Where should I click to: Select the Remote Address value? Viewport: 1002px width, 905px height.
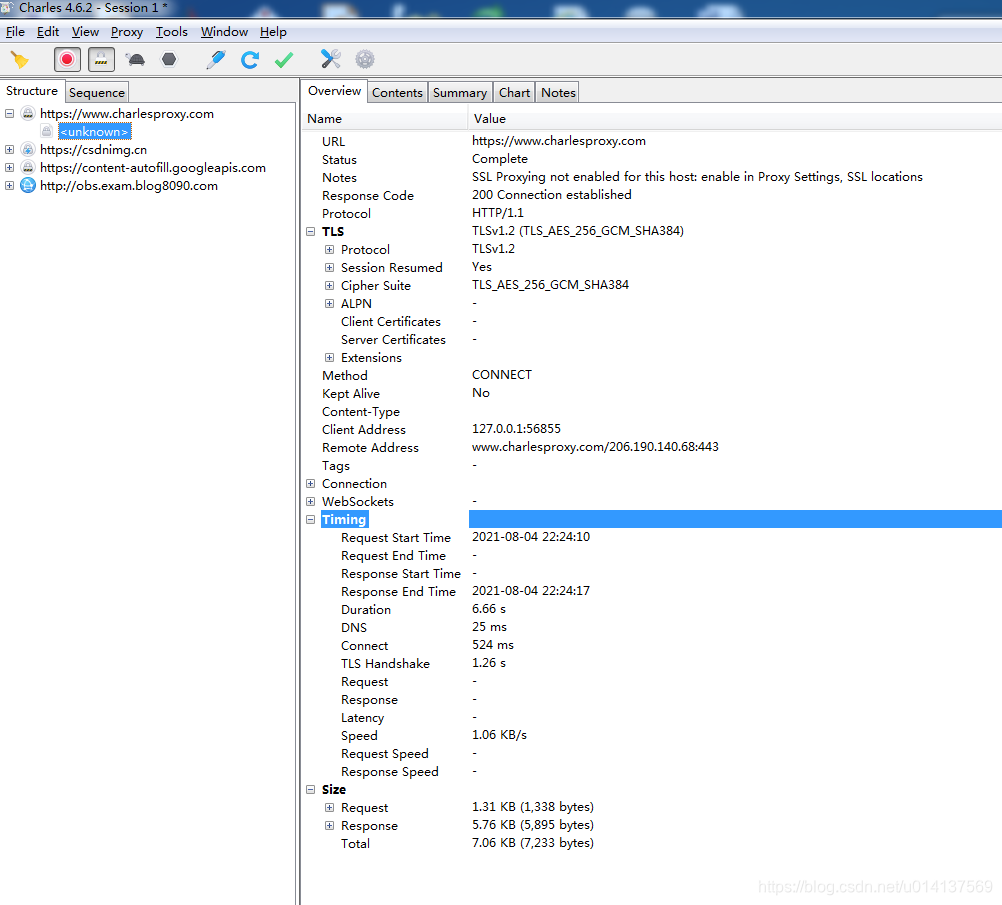click(595, 447)
